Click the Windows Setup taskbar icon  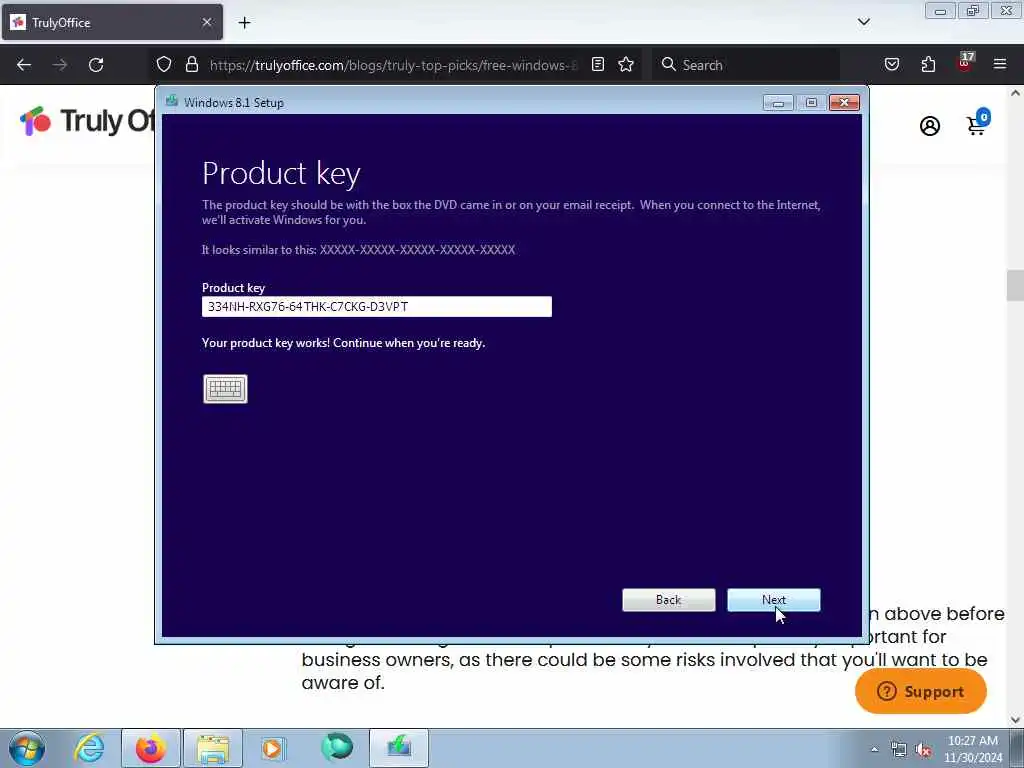pyautogui.click(x=399, y=748)
